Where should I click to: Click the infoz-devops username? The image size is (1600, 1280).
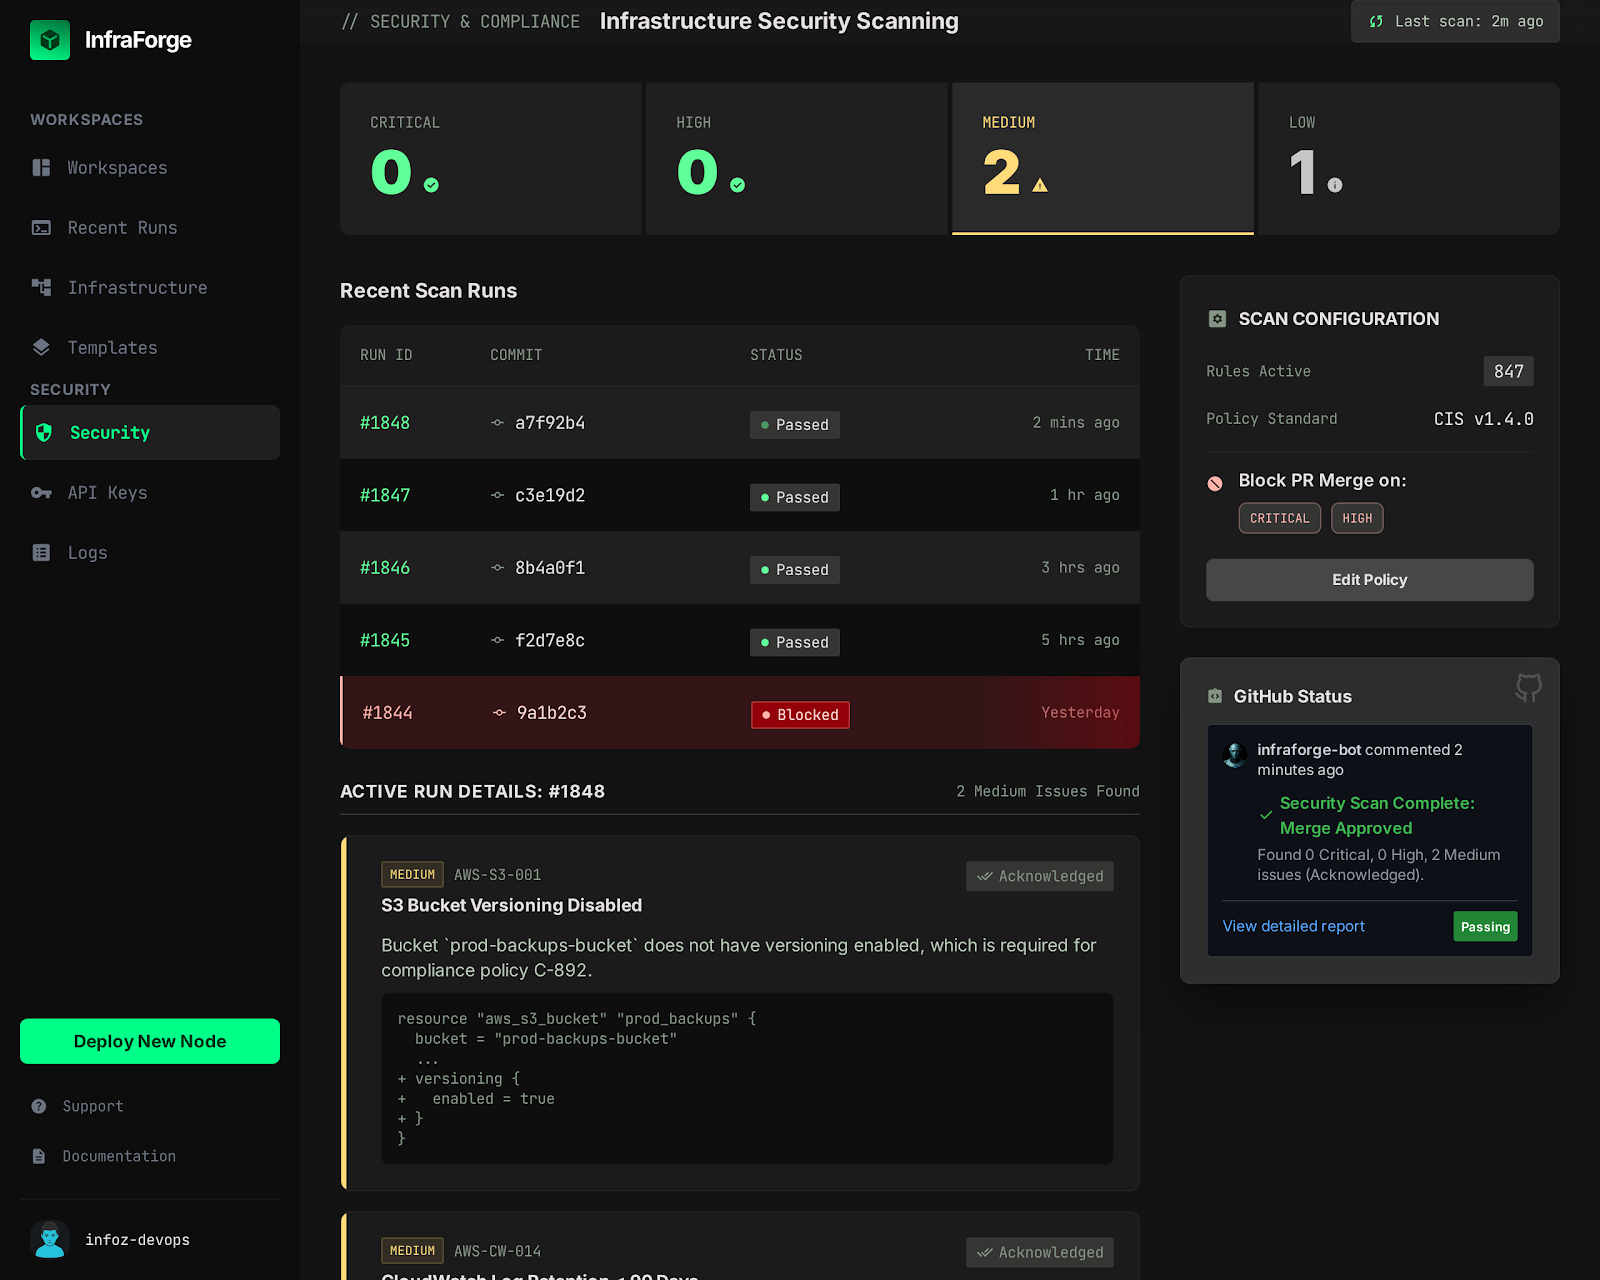point(137,1240)
